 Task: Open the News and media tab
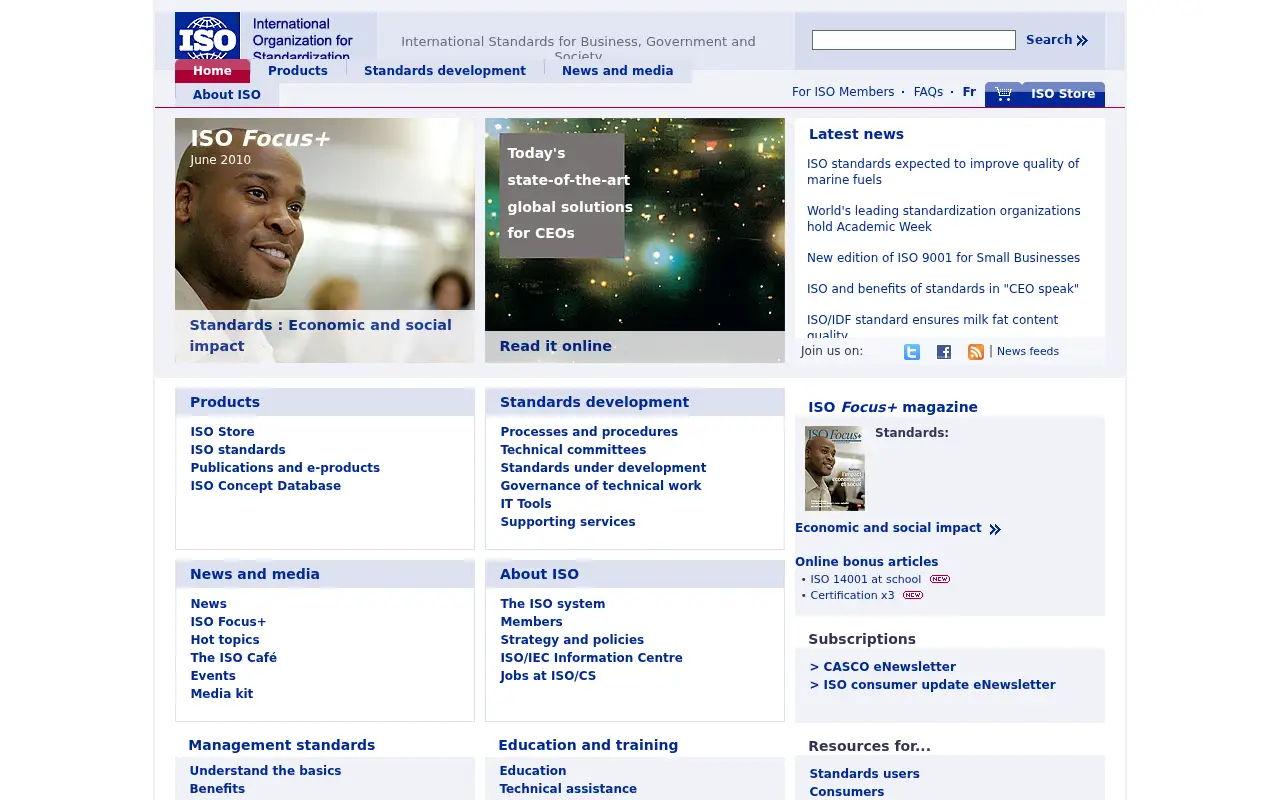[618, 71]
